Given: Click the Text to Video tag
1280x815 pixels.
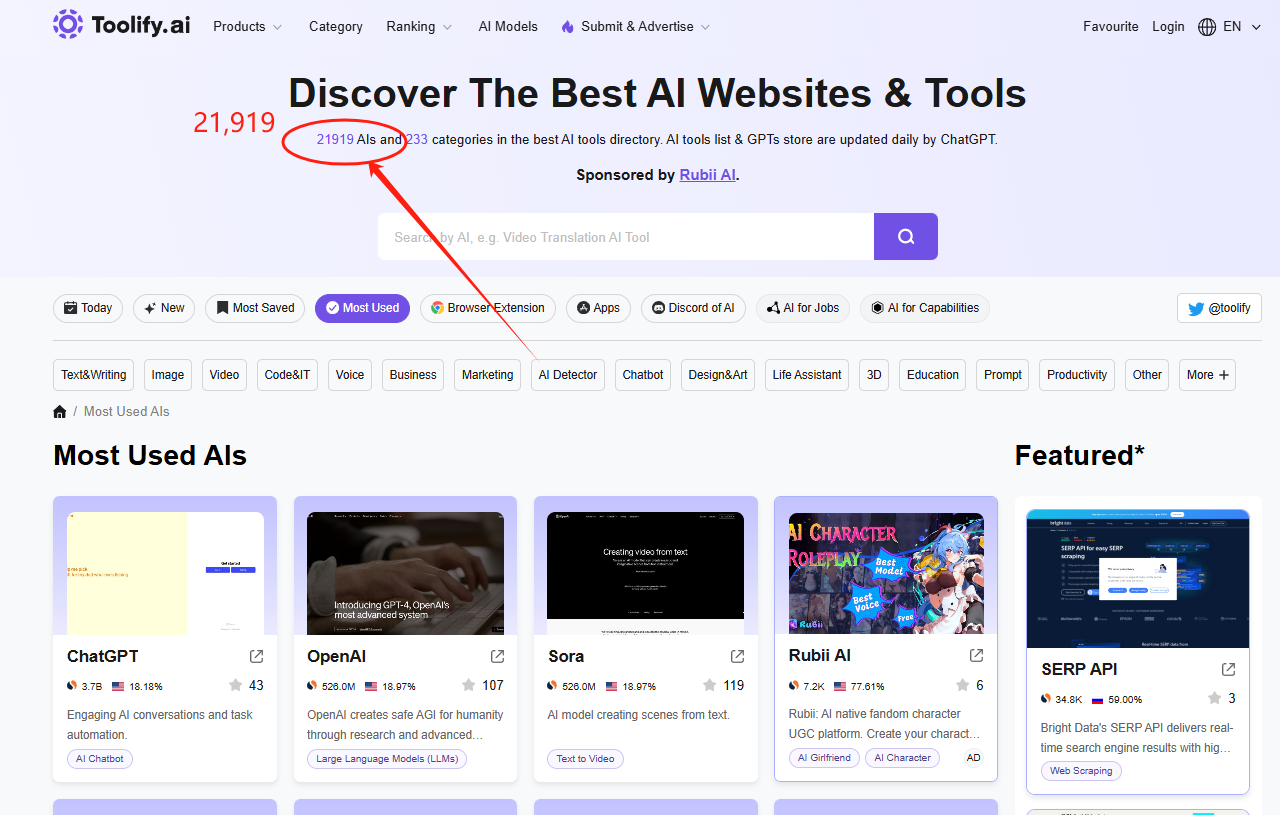Looking at the screenshot, I should pyautogui.click(x=586, y=759).
